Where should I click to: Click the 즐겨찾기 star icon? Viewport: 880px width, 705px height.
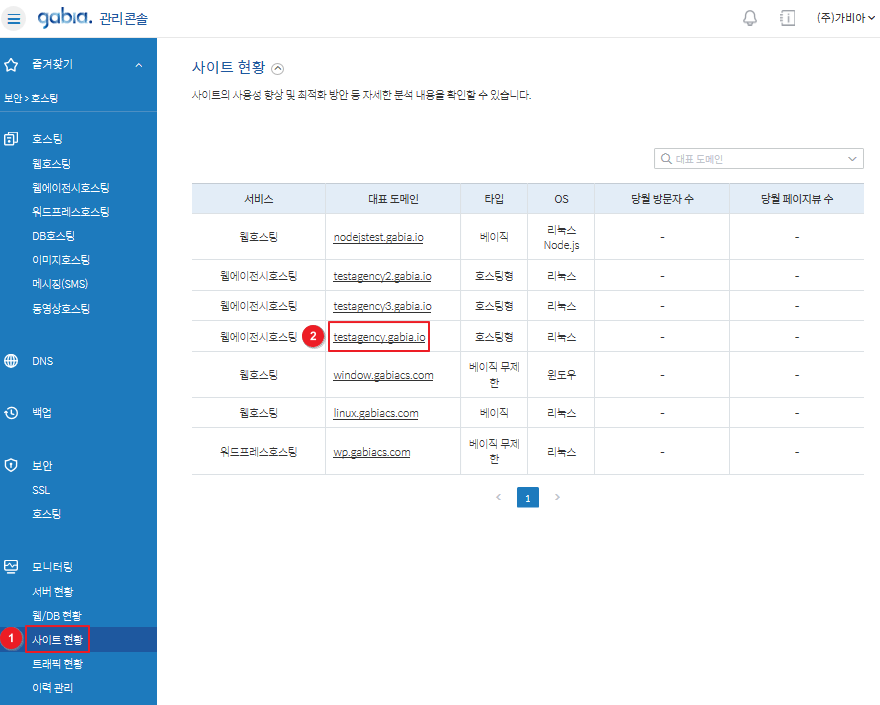tap(11, 65)
